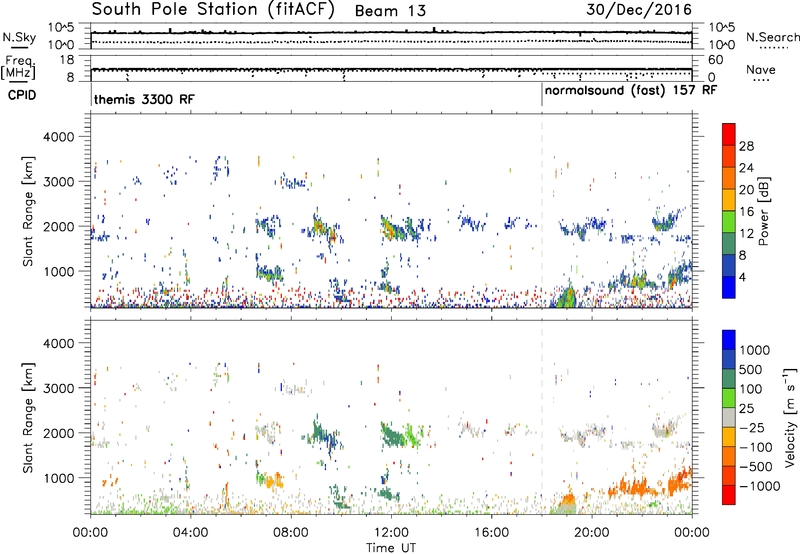Click velocity panel 'Slant Range [km]' axis label
This screenshot has width=800, height=554.
pyautogui.click(x=28, y=417)
